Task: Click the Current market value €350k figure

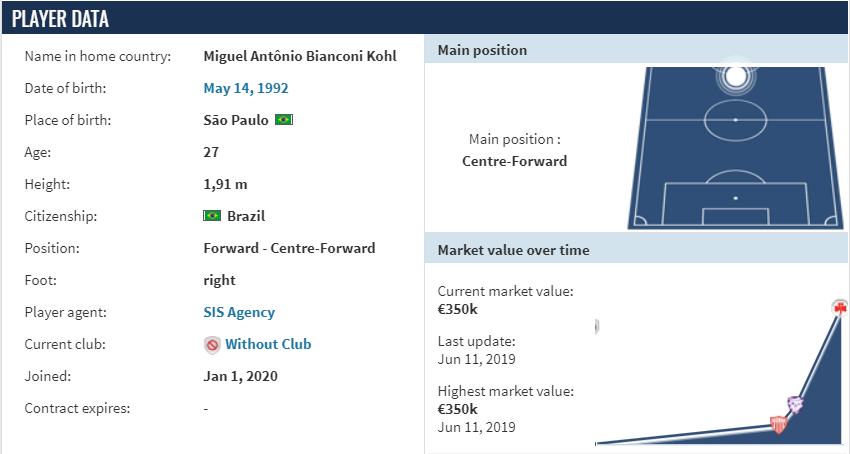Action: click(x=458, y=309)
